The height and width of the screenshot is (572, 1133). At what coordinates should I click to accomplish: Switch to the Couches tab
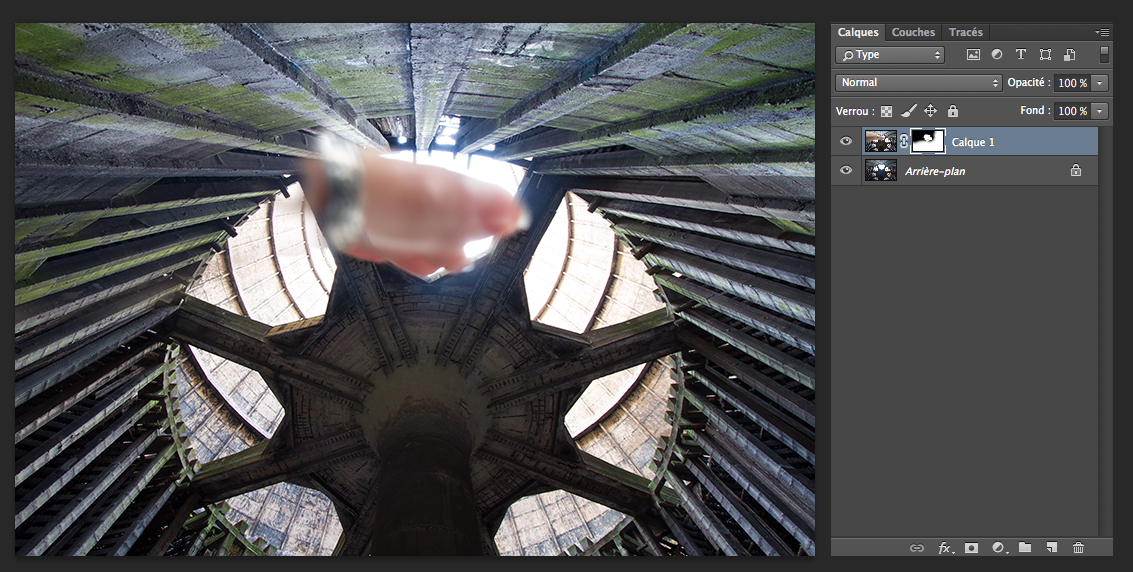(x=913, y=32)
